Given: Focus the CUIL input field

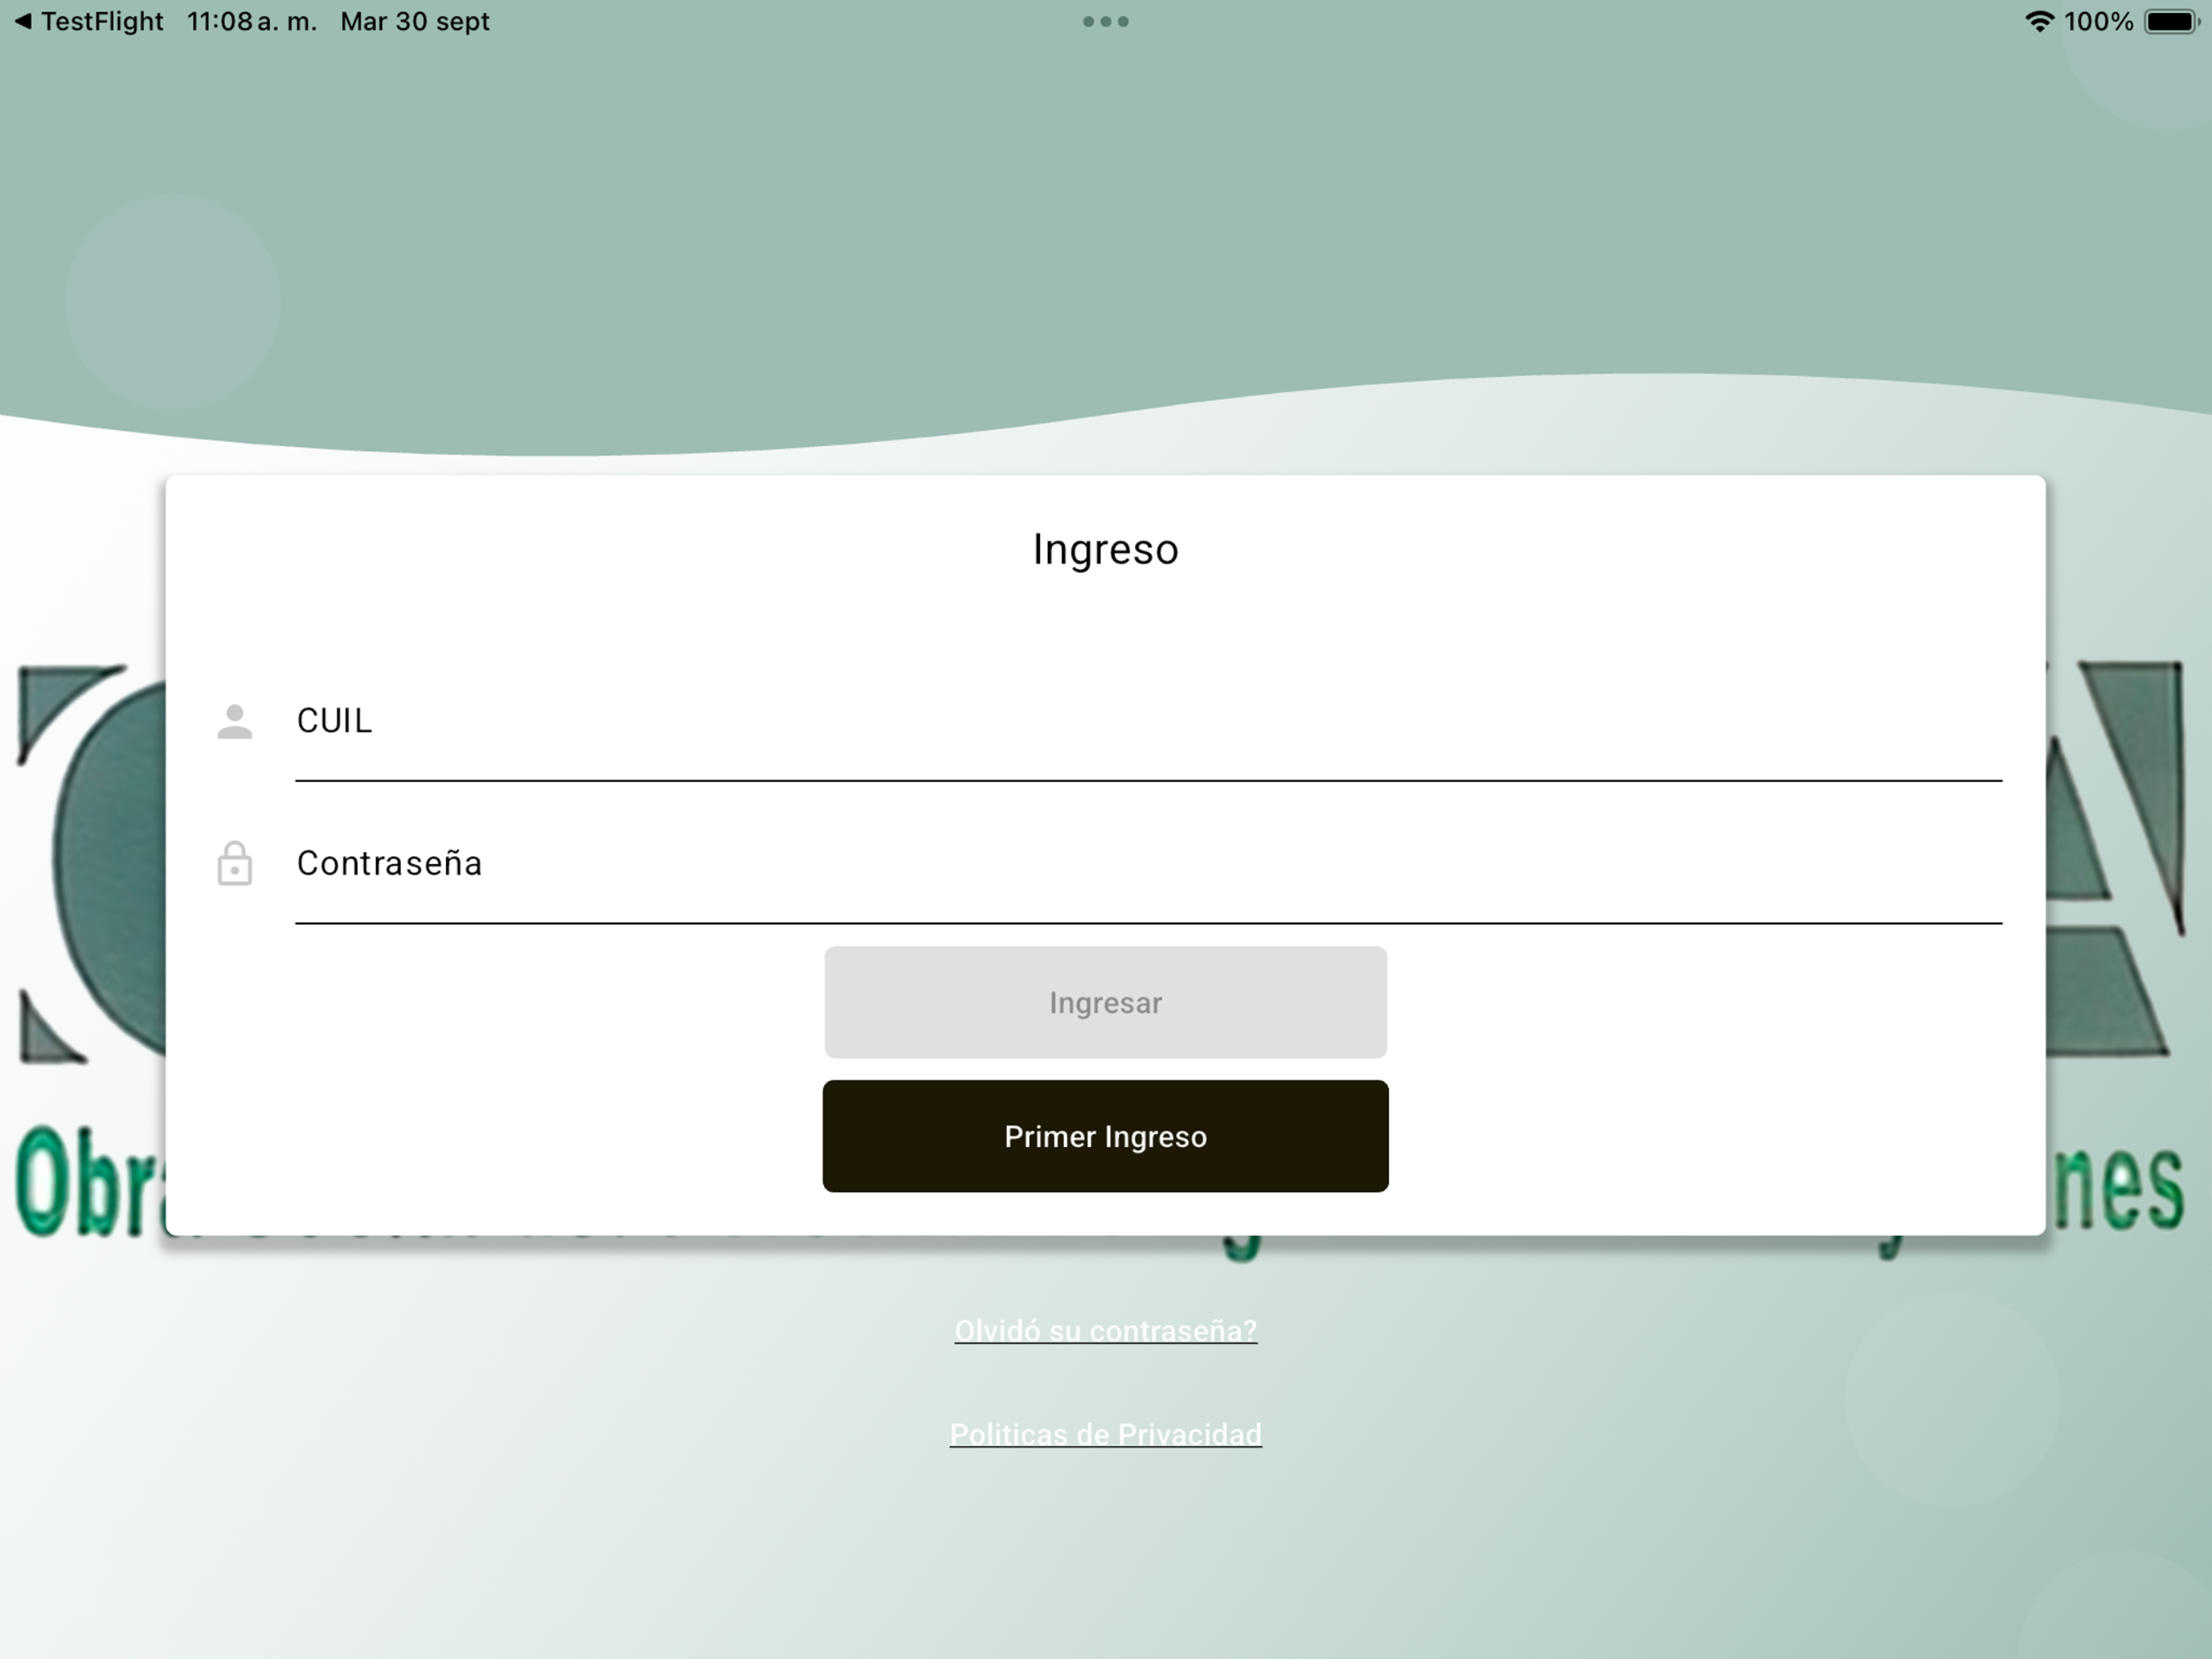Looking at the screenshot, I should tap(1148, 721).
